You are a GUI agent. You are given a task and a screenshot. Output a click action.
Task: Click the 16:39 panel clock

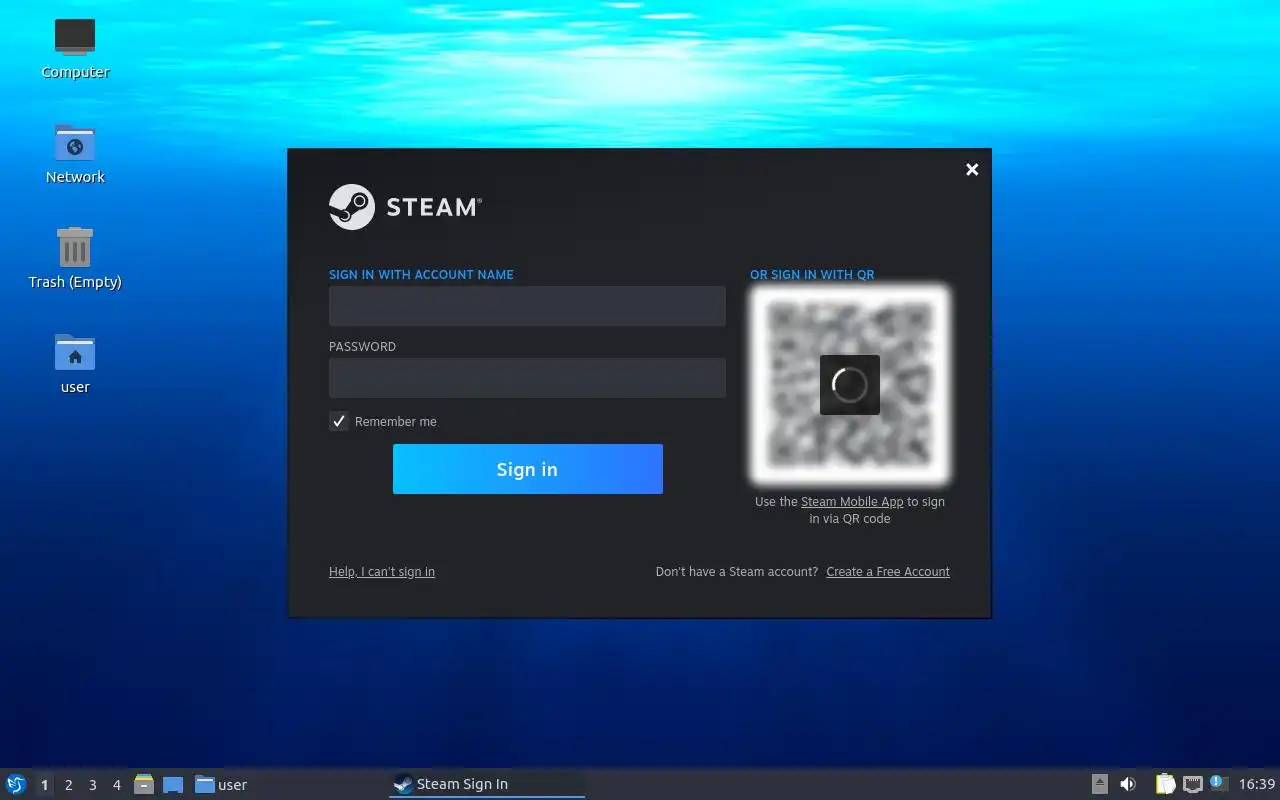click(x=1257, y=784)
